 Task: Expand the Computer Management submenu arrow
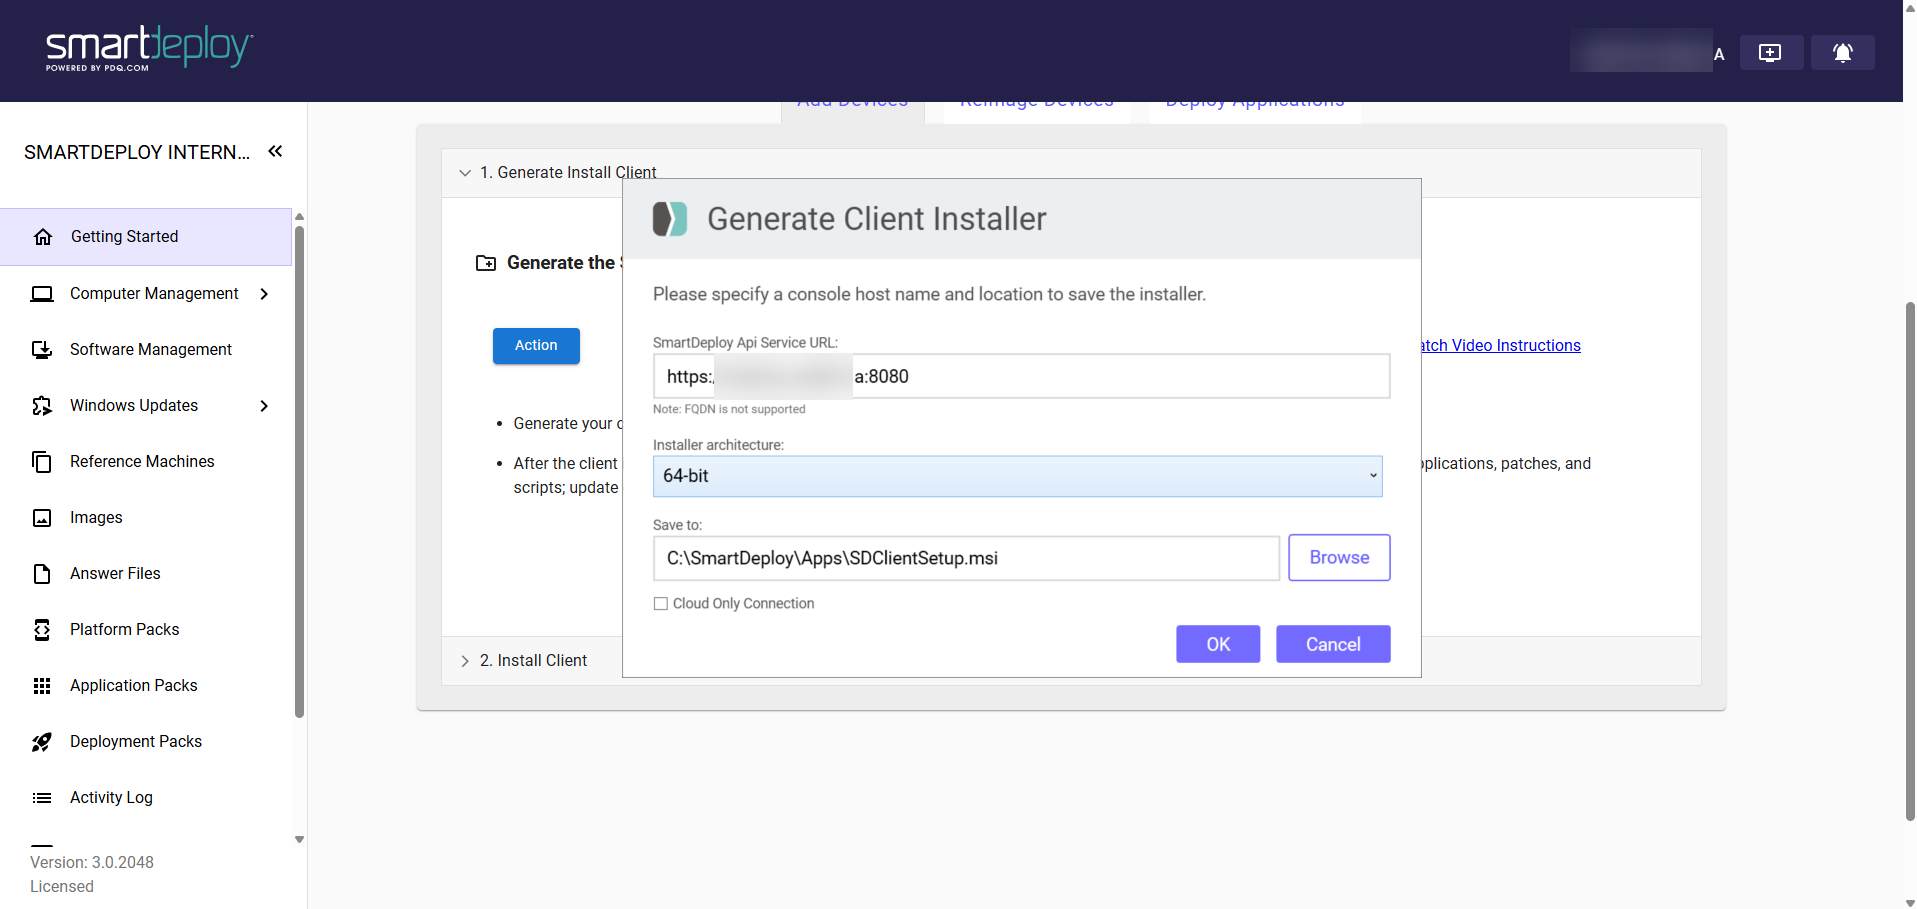264,294
